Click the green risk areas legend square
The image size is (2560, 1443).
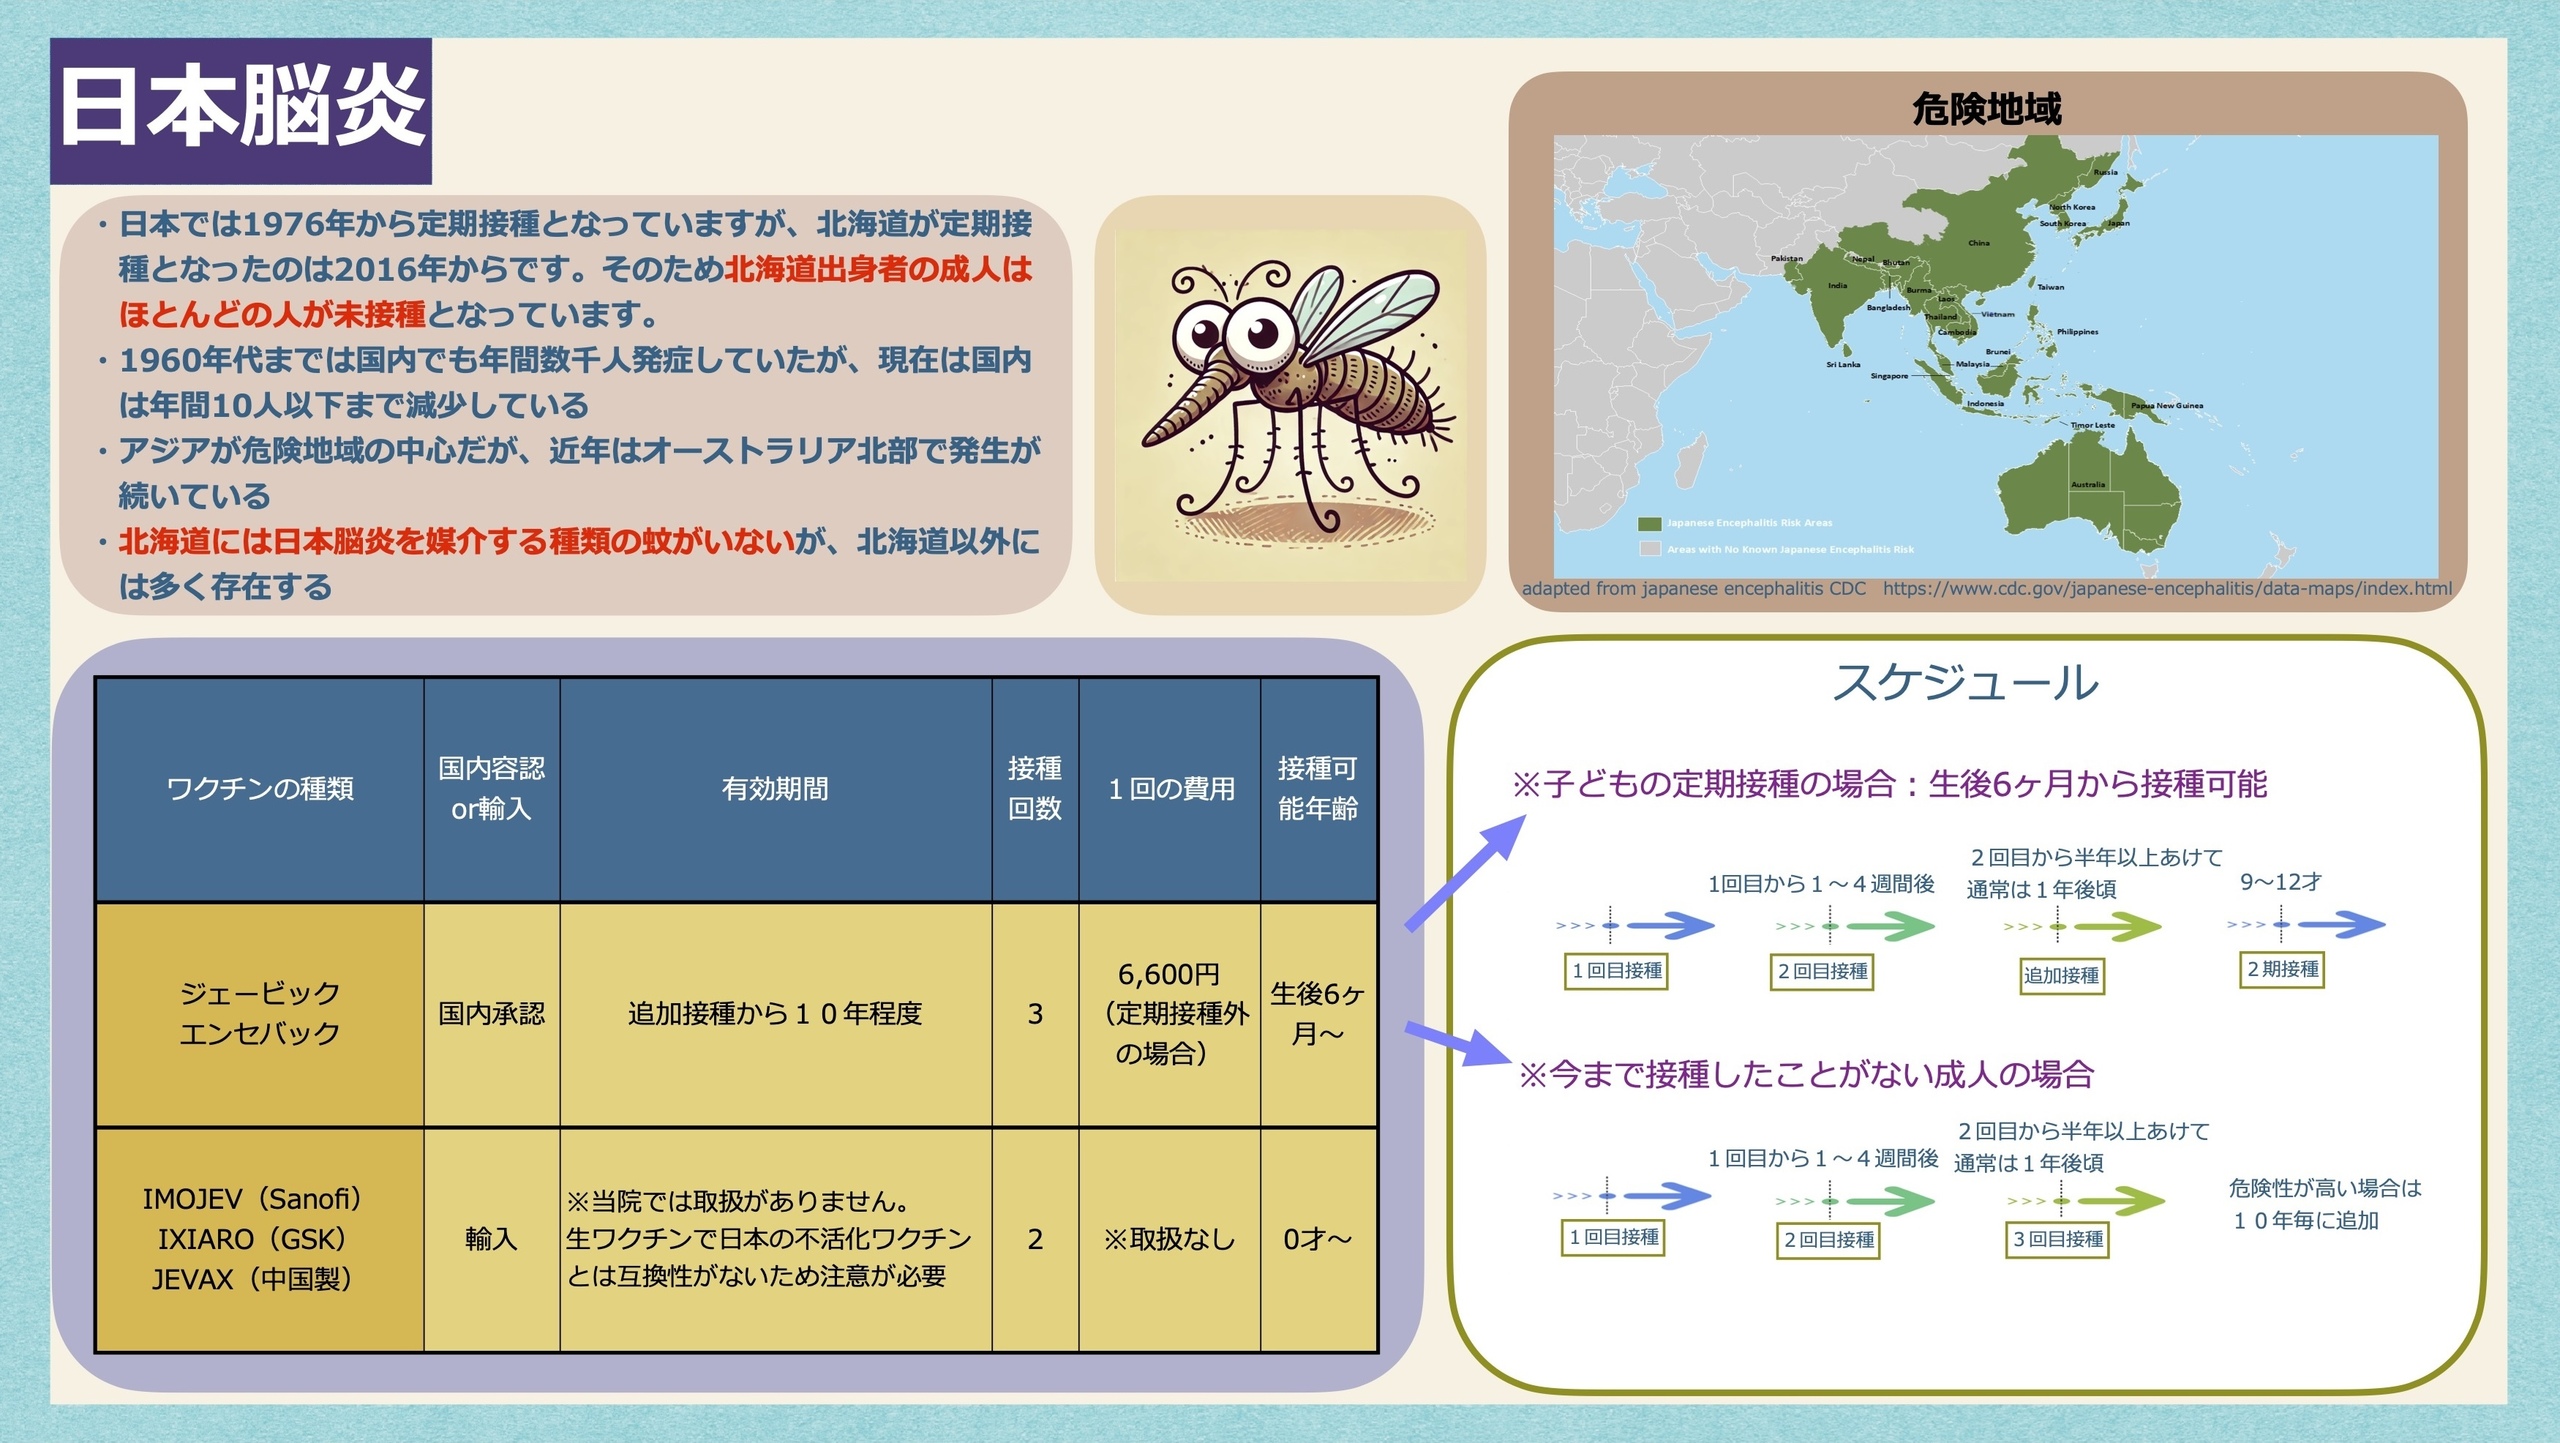tap(1649, 523)
